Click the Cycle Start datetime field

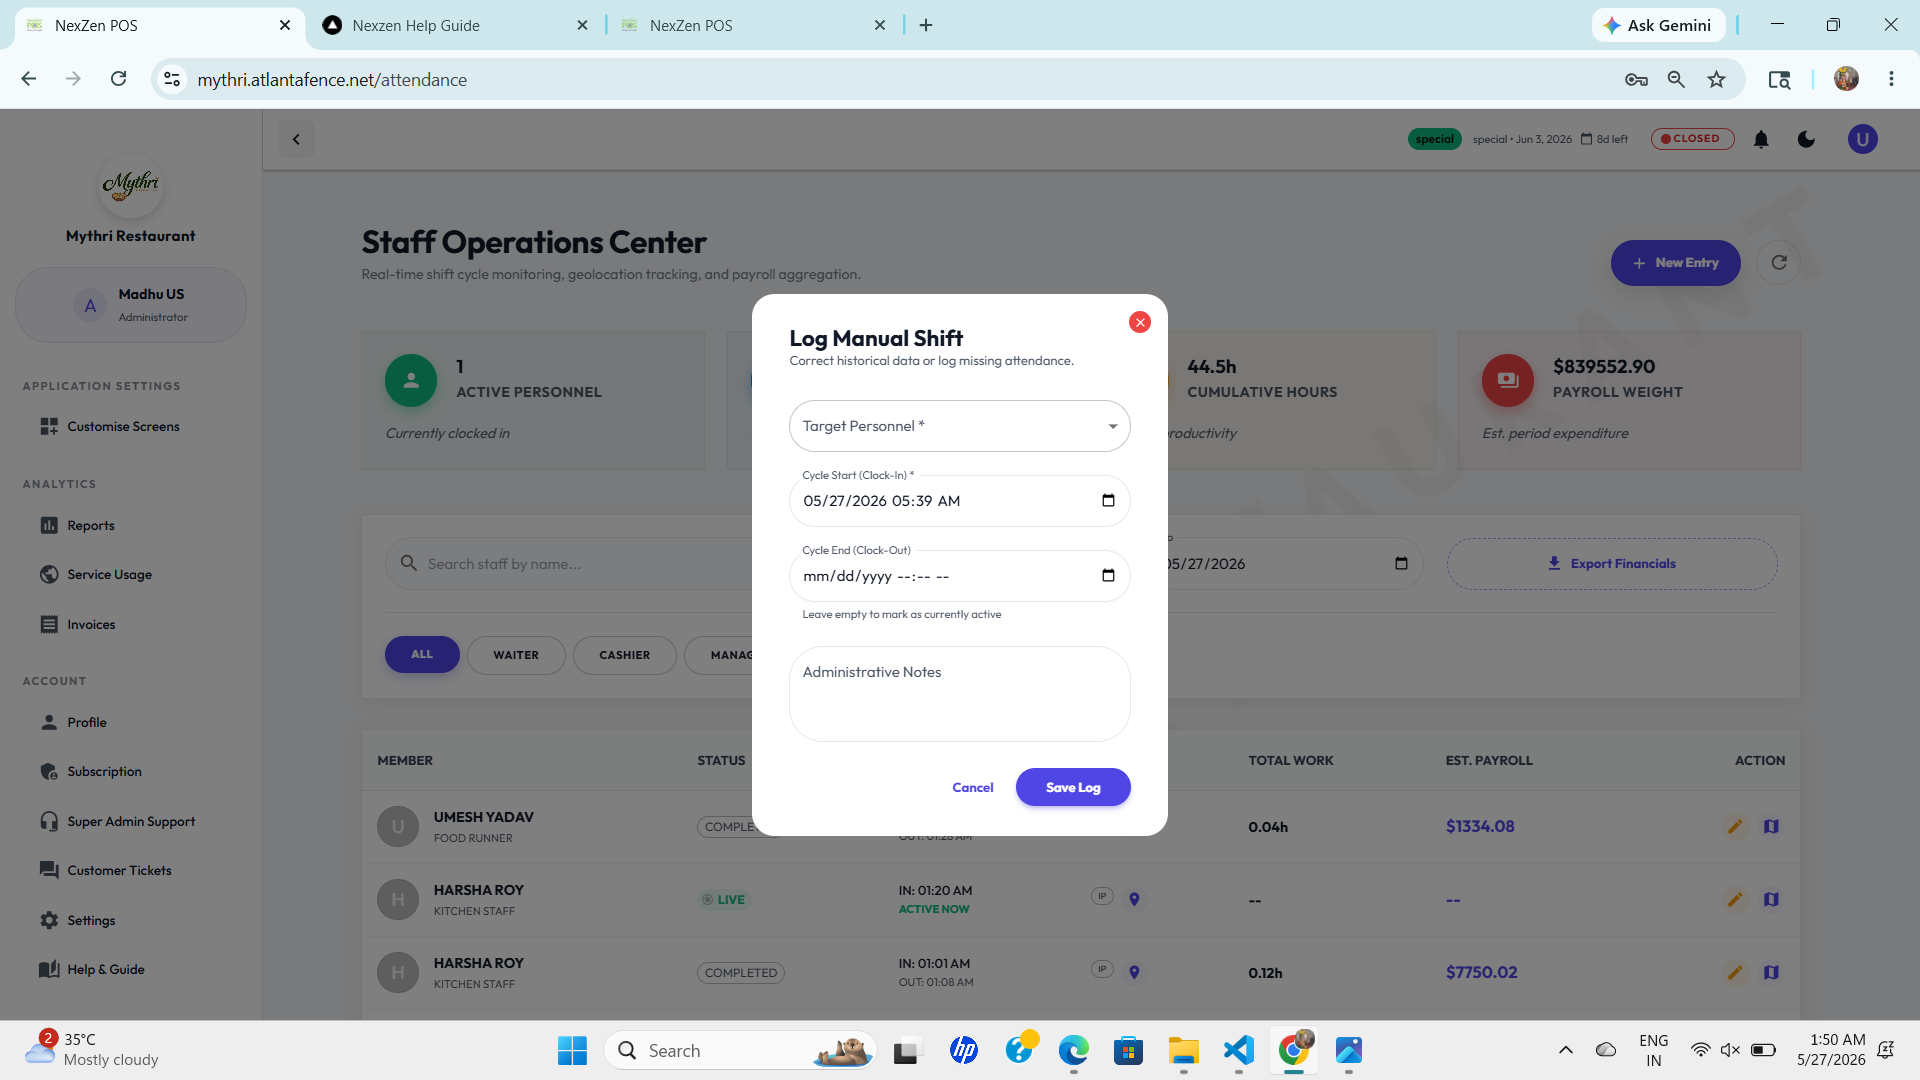(959, 501)
